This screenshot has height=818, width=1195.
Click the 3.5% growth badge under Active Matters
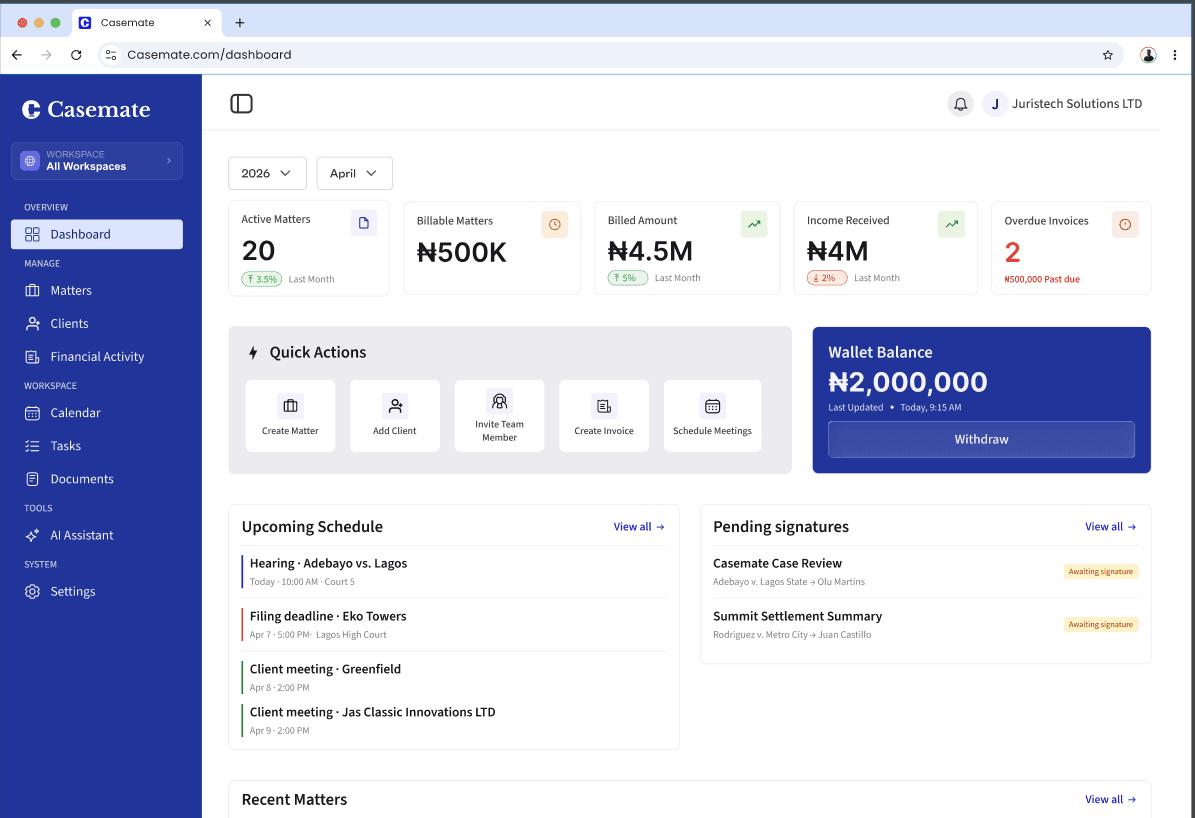click(261, 279)
